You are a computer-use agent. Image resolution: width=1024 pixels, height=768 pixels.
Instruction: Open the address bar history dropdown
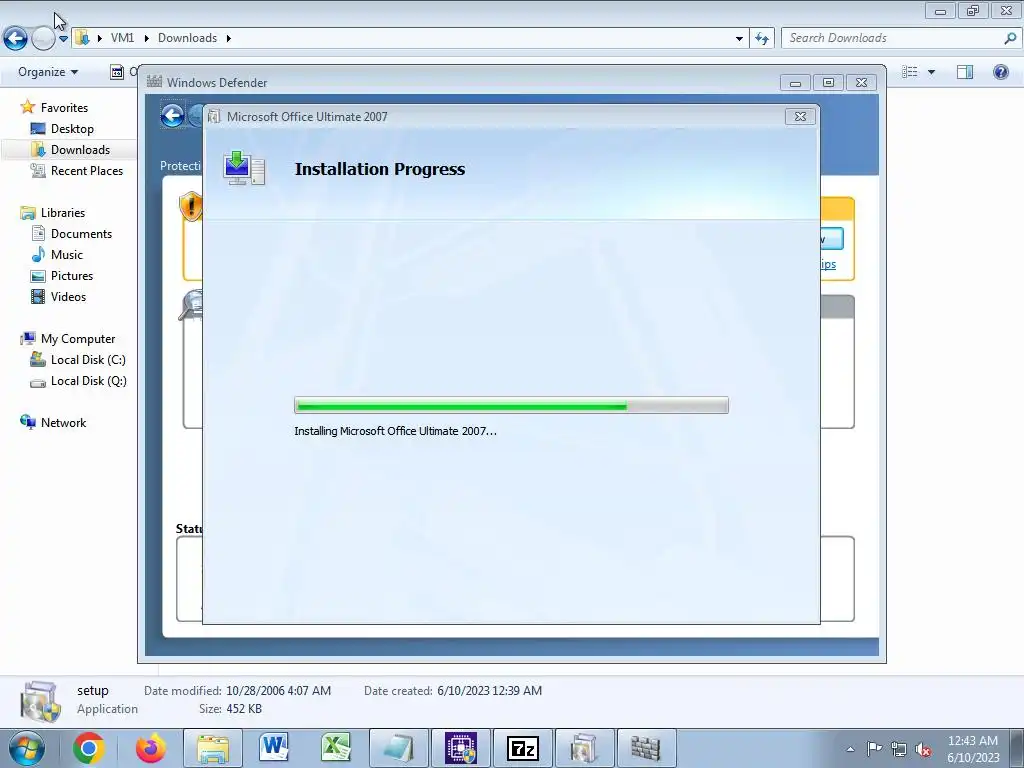click(x=739, y=39)
